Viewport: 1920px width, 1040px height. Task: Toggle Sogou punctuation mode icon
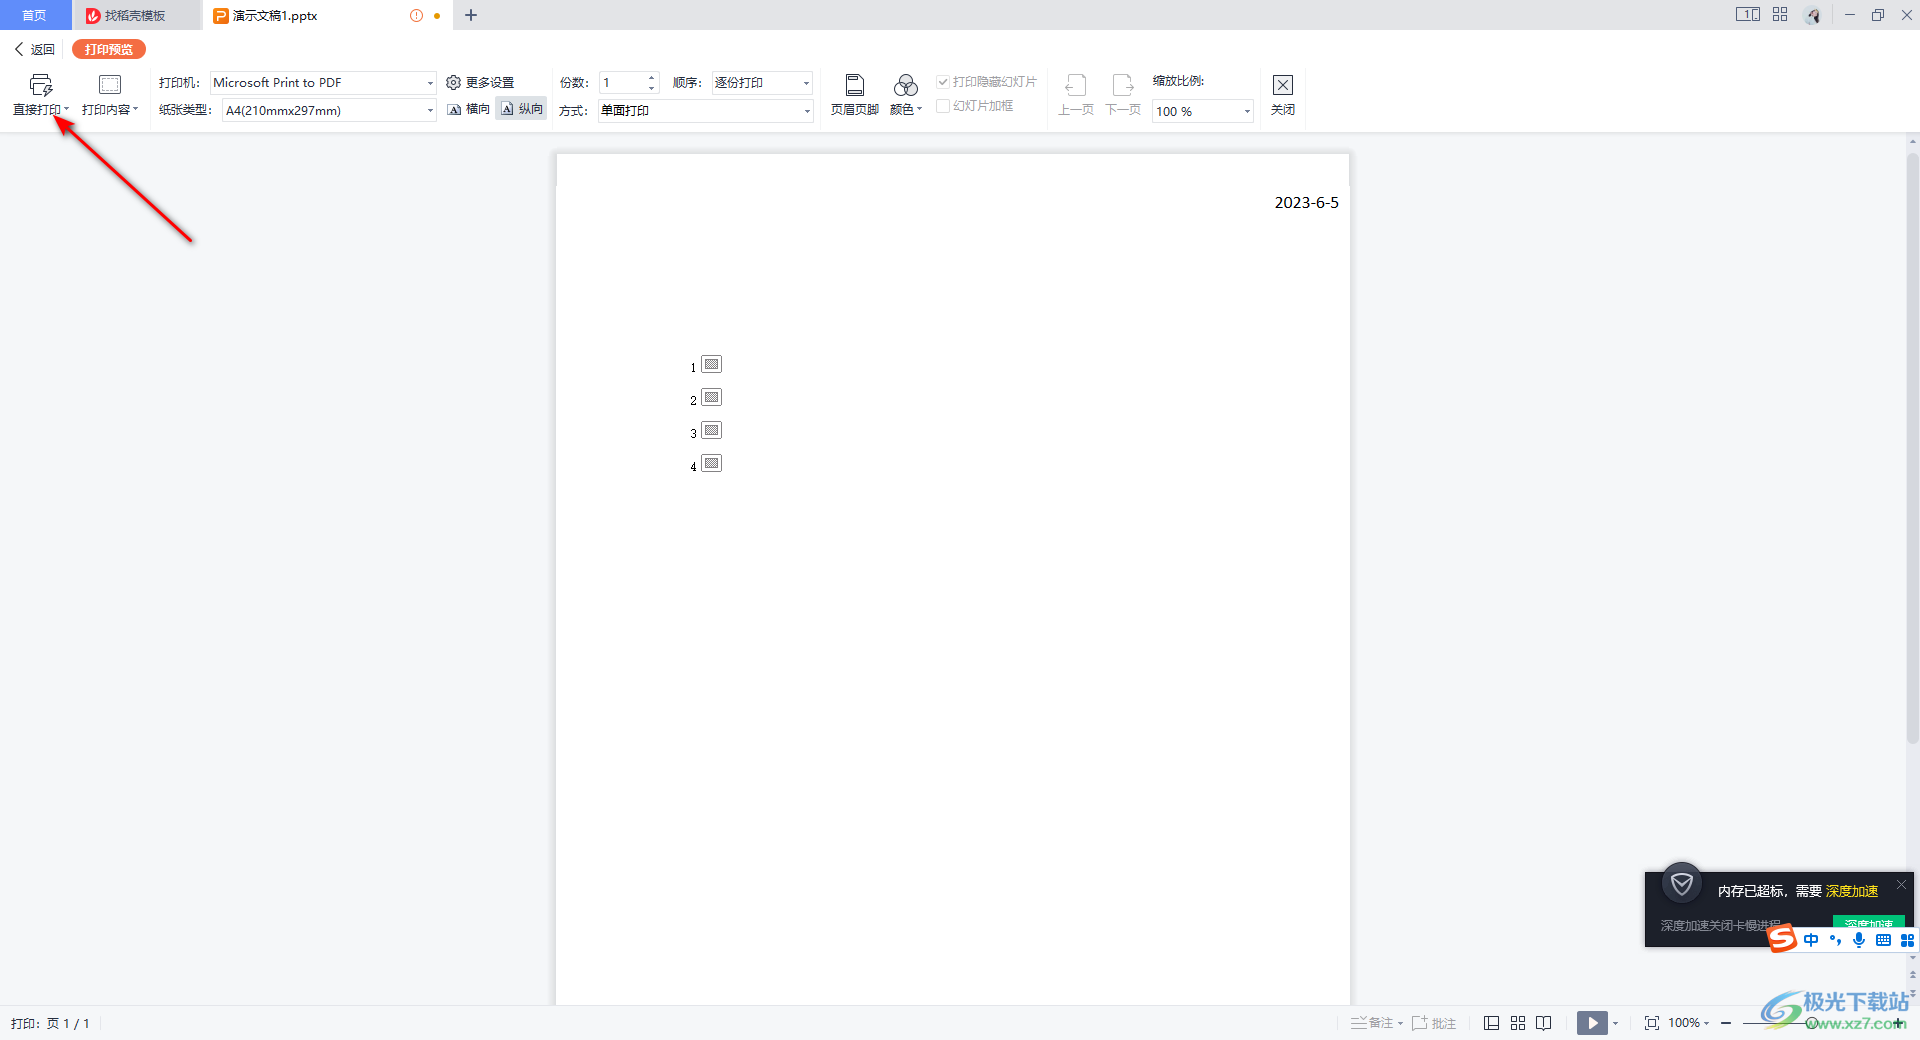[1835, 940]
